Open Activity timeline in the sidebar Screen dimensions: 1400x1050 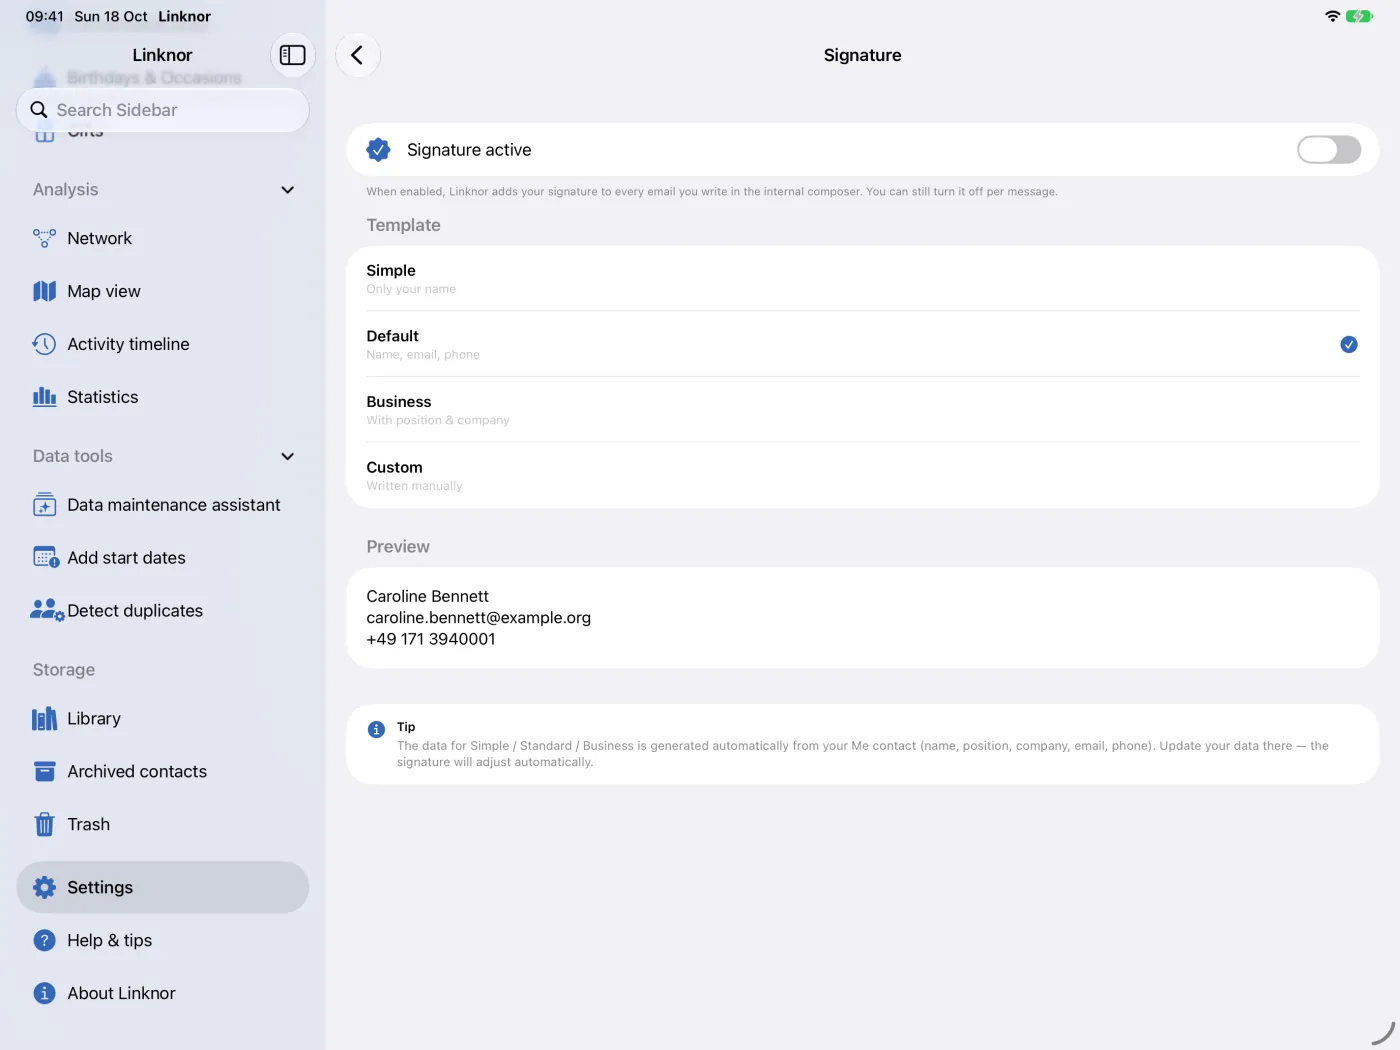162,344
